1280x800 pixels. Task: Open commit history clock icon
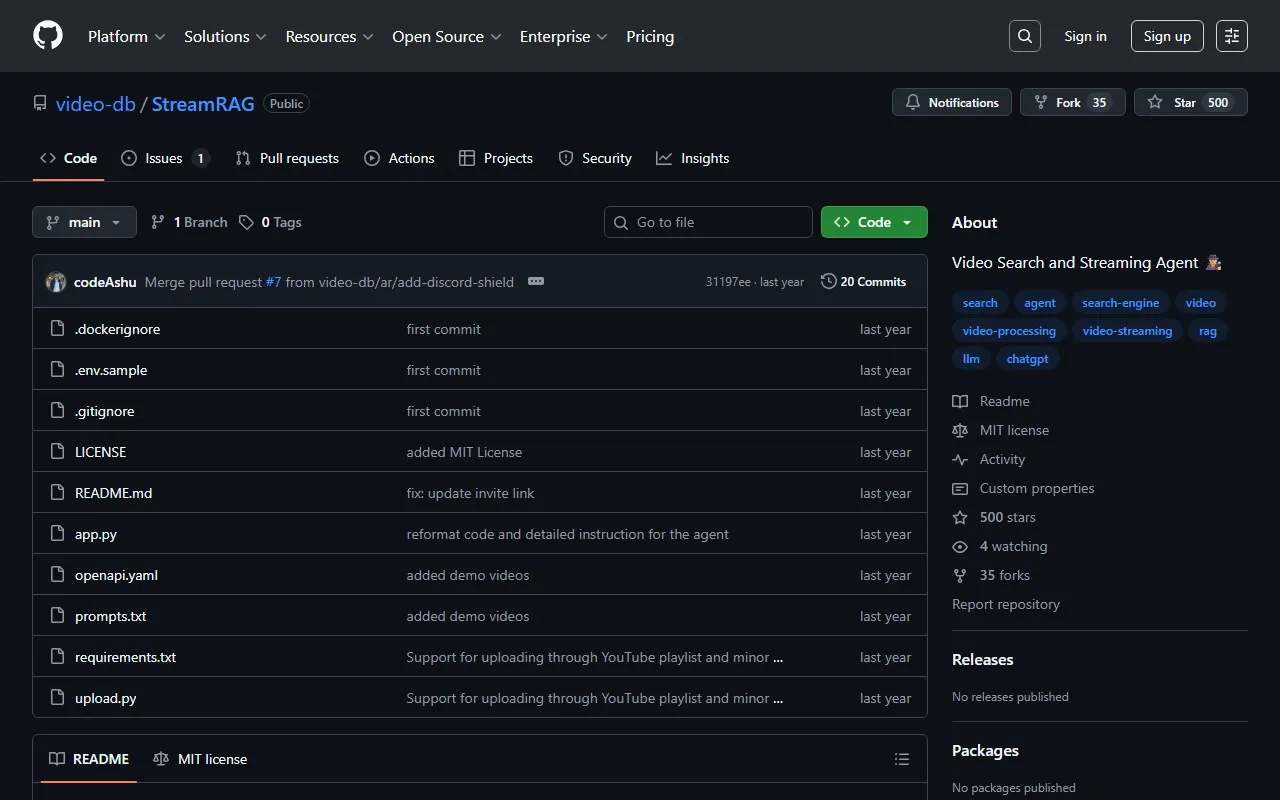828,282
